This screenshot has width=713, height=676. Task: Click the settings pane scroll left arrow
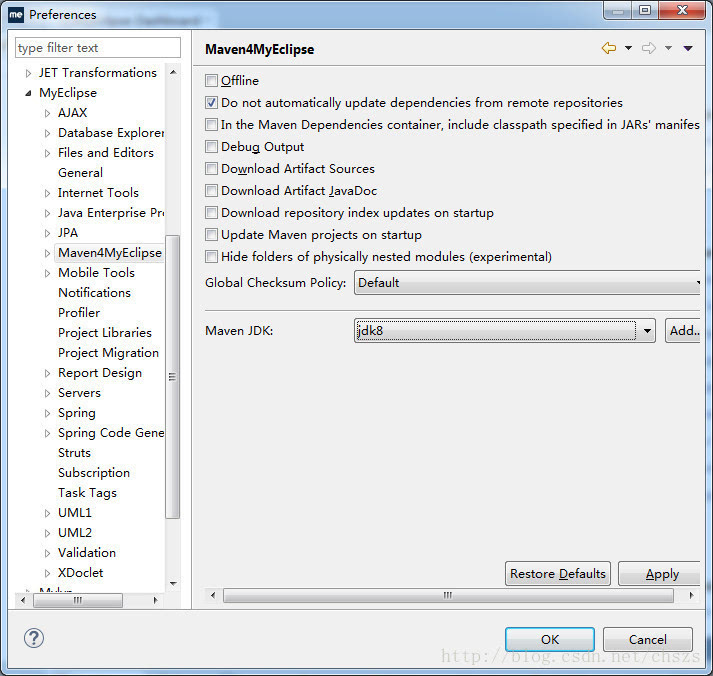tap(213, 595)
